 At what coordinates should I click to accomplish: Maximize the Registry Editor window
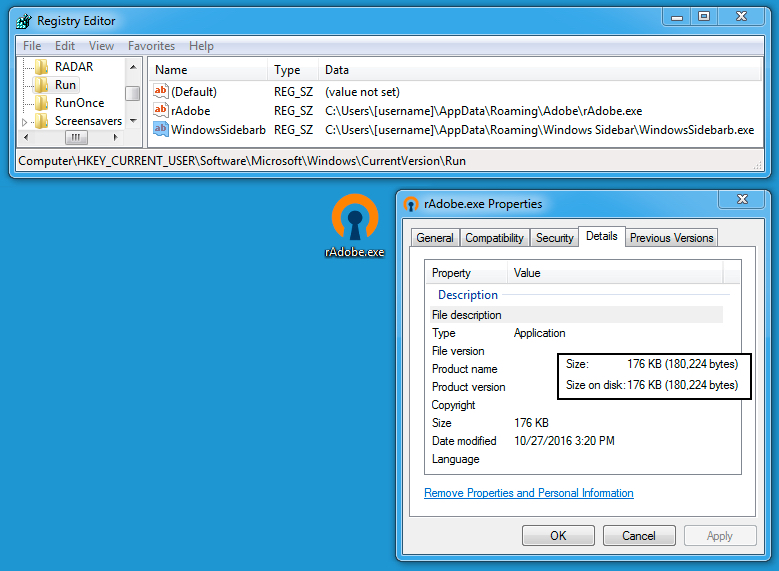pyautogui.click(x=704, y=16)
